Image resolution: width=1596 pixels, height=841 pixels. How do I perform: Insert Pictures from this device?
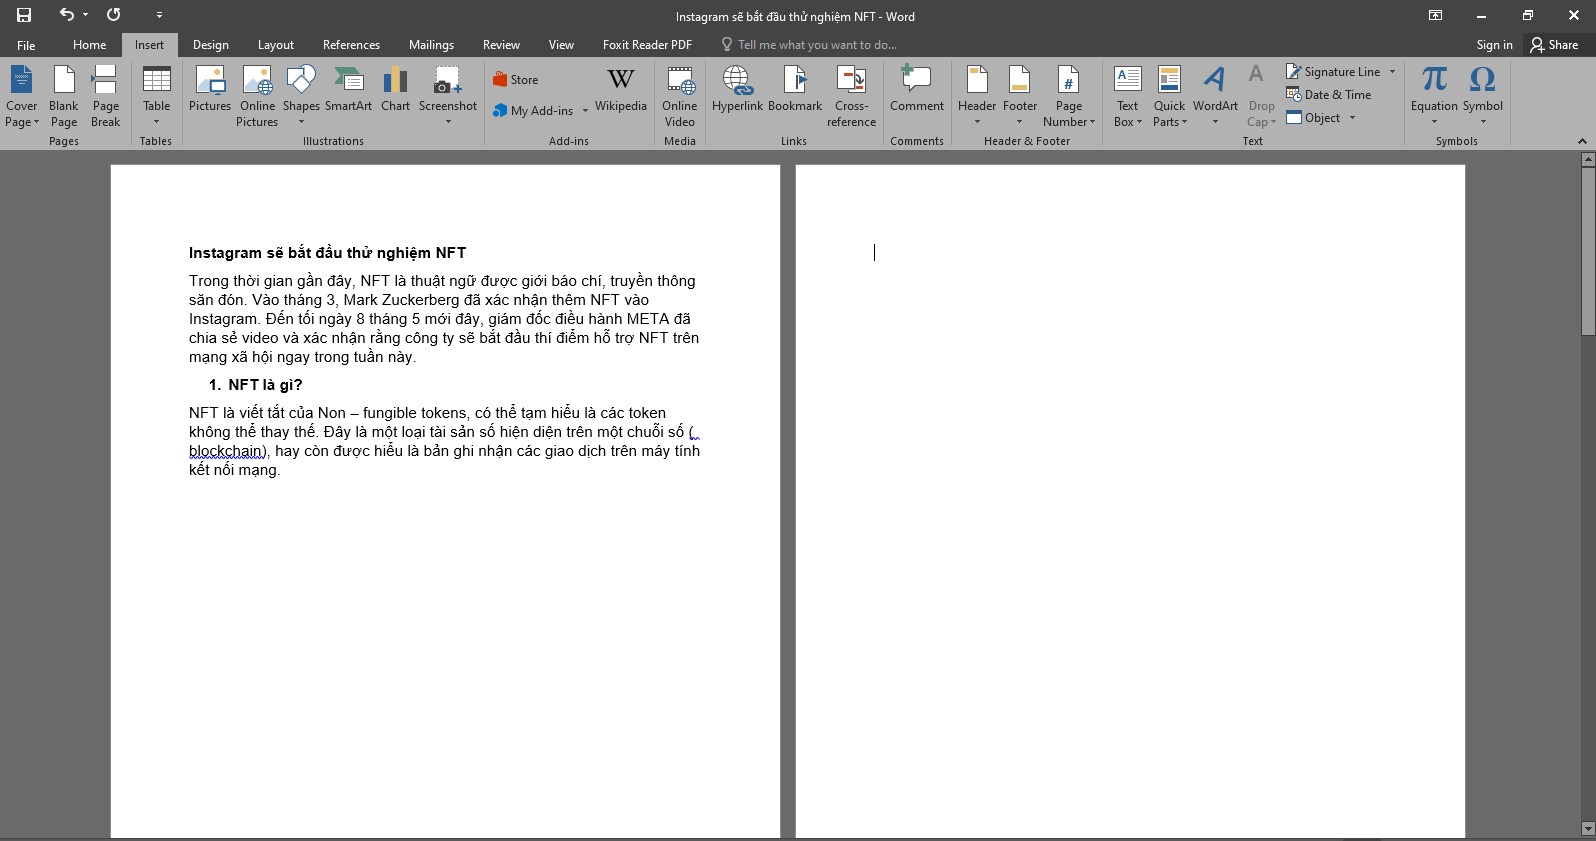point(210,90)
